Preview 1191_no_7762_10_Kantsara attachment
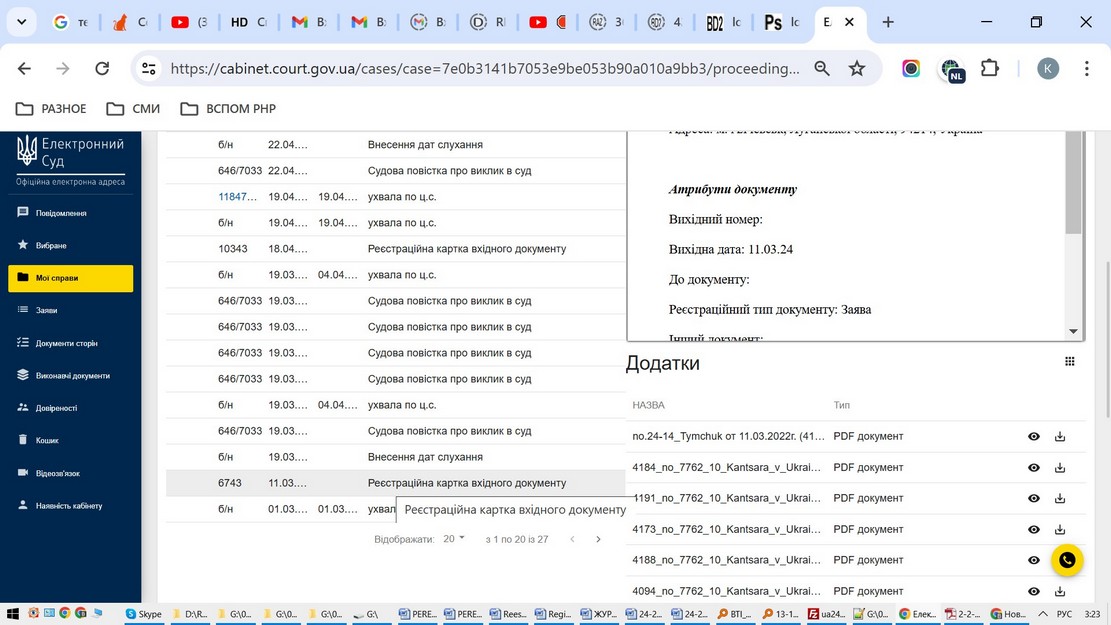The height and width of the screenshot is (625, 1111). [1034, 498]
